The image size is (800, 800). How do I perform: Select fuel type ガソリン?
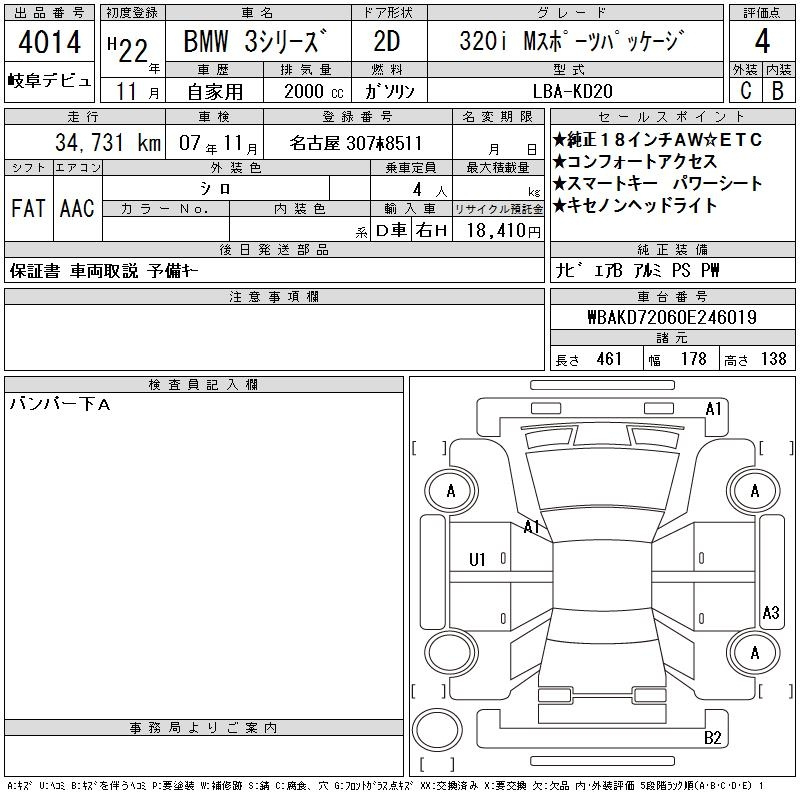coord(389,91)
